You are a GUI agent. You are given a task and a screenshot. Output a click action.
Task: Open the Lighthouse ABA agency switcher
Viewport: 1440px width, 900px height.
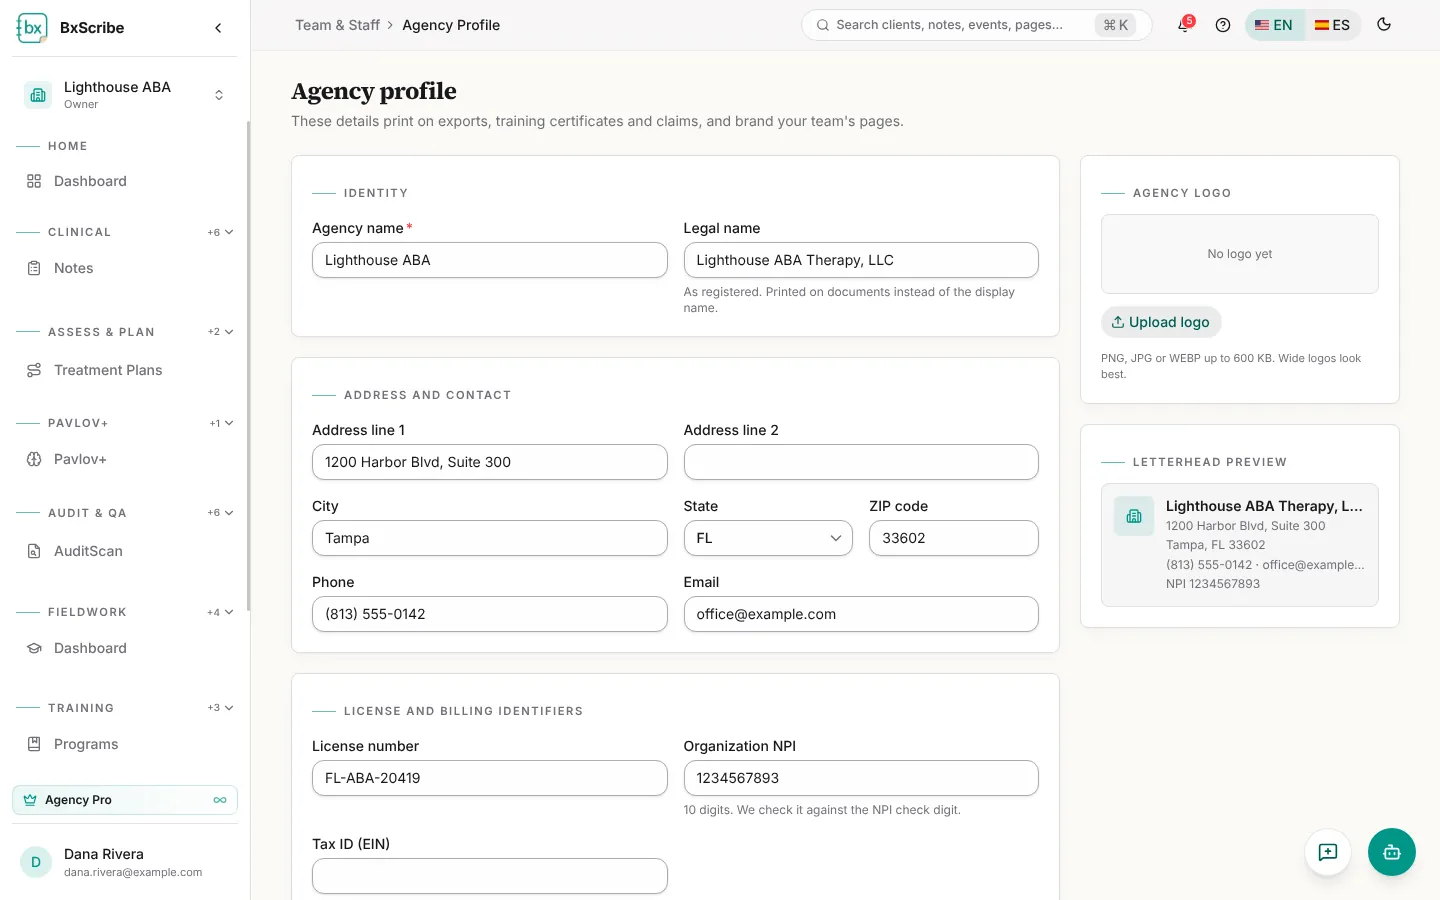[125, 95]
